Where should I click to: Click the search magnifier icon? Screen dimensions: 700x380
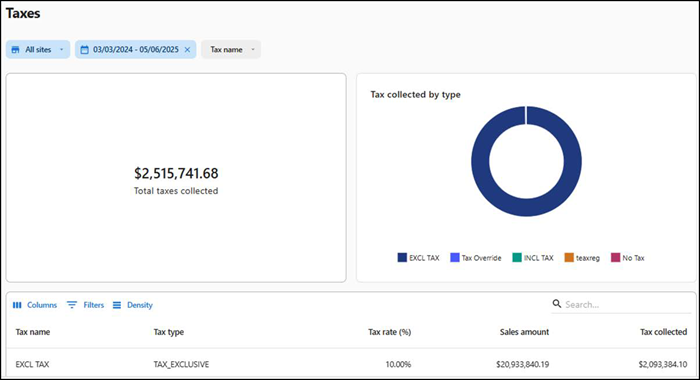(x=557, y=304)
